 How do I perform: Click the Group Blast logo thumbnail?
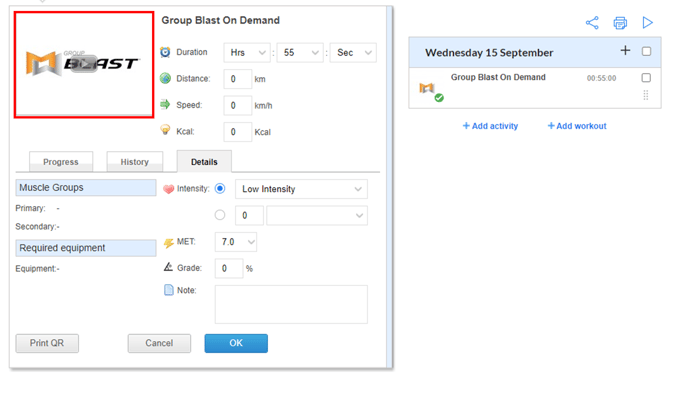tap(84, 65)
